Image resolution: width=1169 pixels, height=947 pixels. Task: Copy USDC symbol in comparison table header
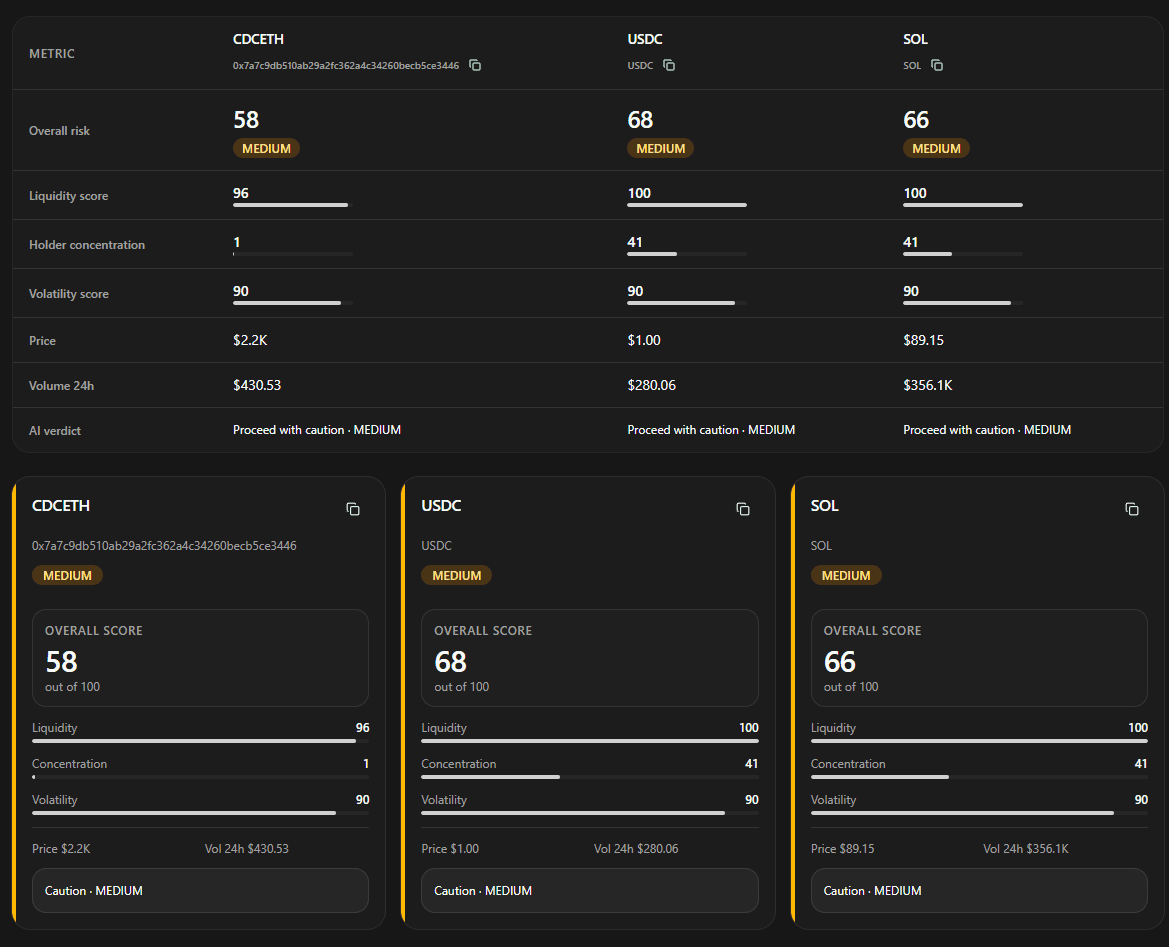(x=669, y=66)
